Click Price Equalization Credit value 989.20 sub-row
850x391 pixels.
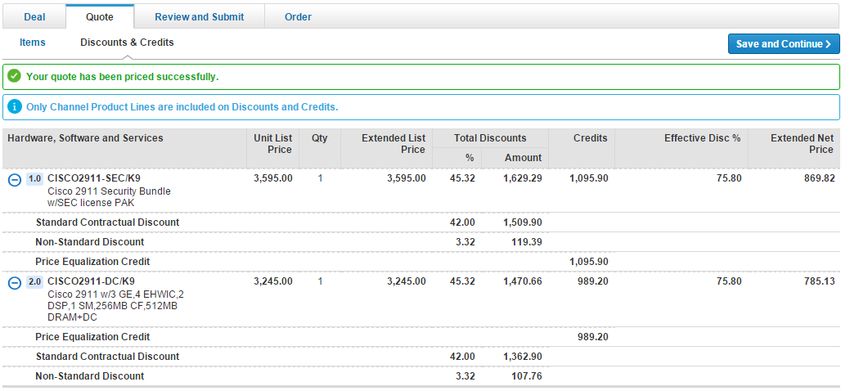[x=593, y=337]
